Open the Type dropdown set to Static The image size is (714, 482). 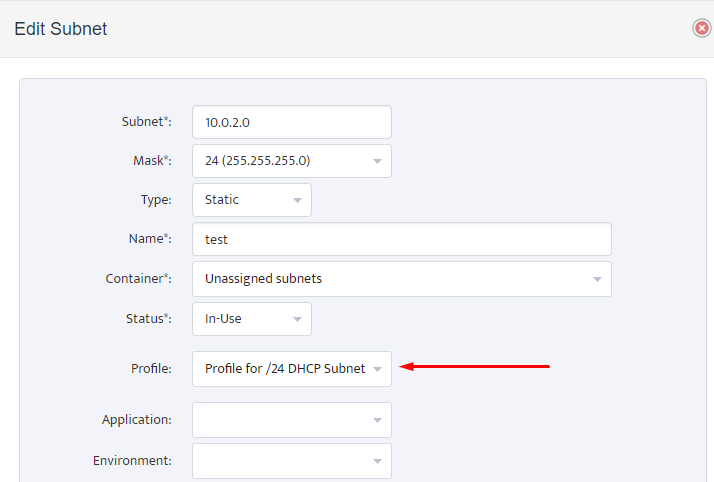click(x=252, y=200)
